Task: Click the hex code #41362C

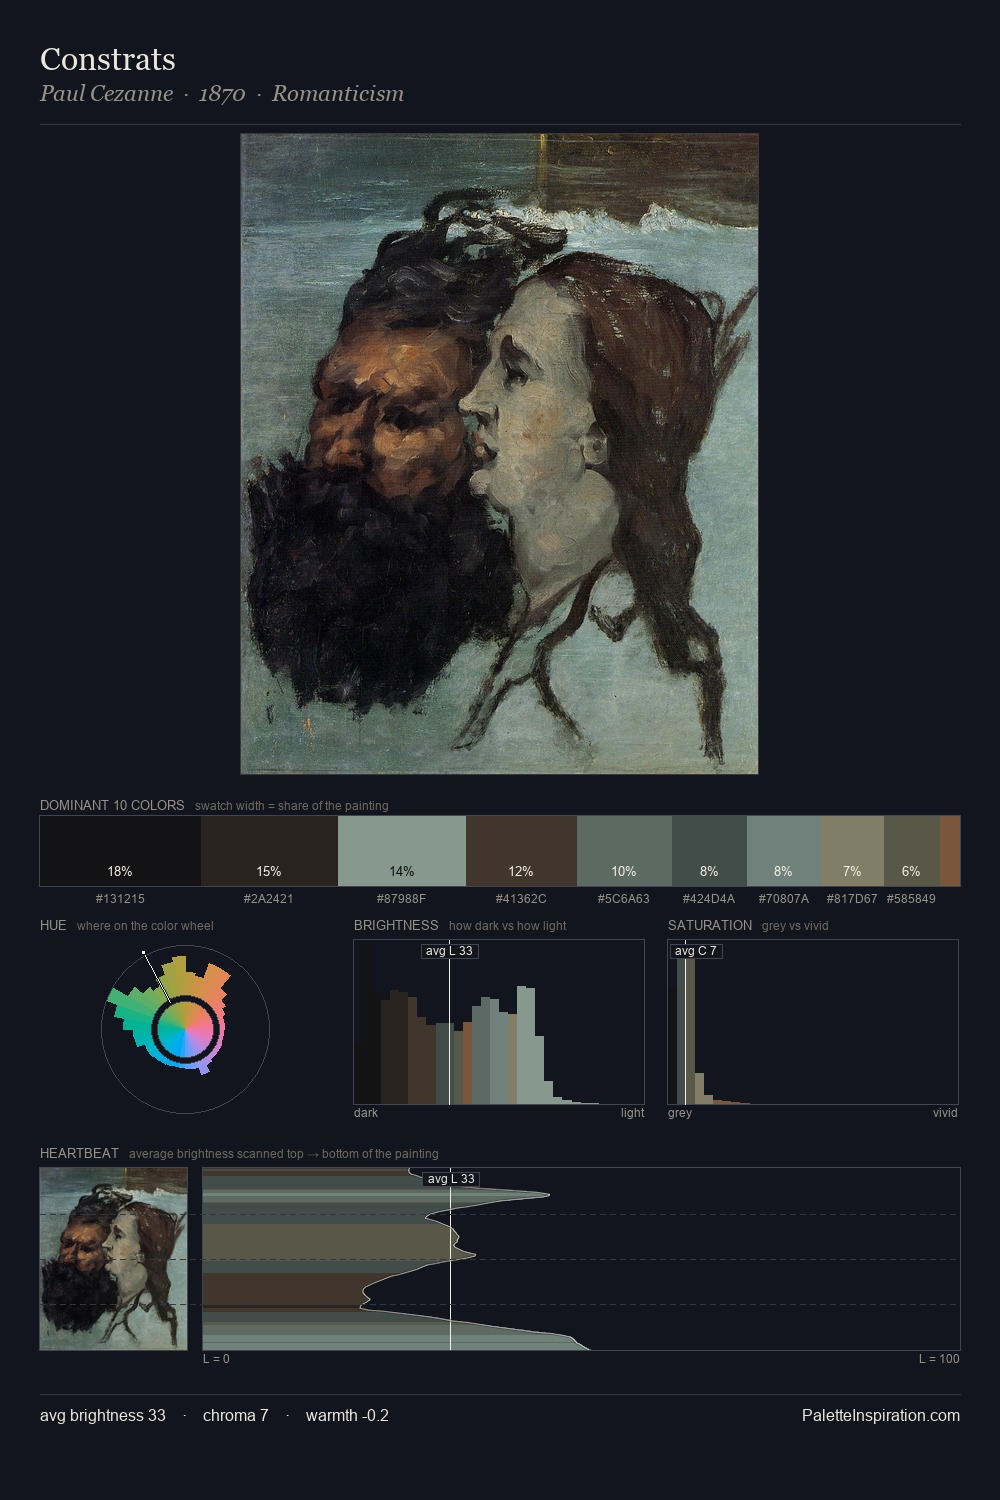Action: pos(521,899)
